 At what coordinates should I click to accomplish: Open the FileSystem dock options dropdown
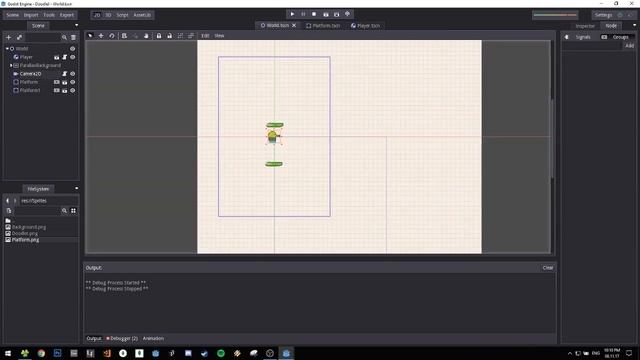point(76,189)
